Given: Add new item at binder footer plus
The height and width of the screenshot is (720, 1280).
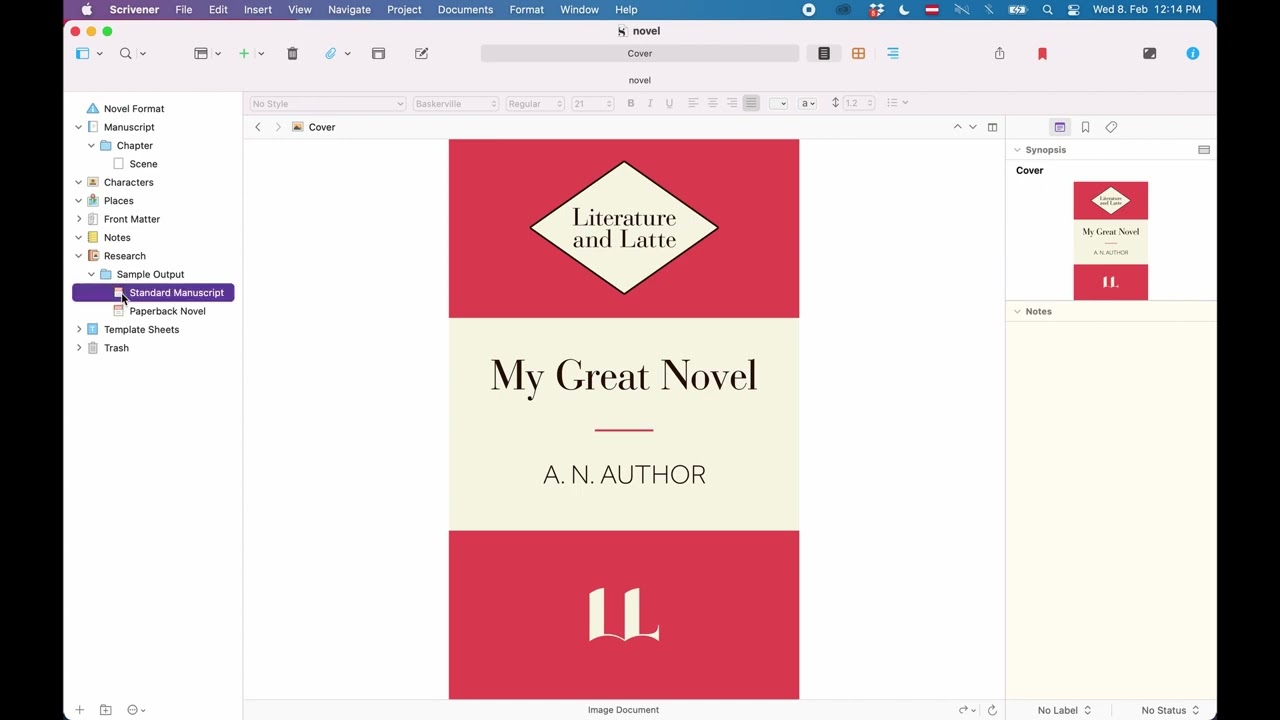Looking at the screenshot, I should click(x=79, y=710).
